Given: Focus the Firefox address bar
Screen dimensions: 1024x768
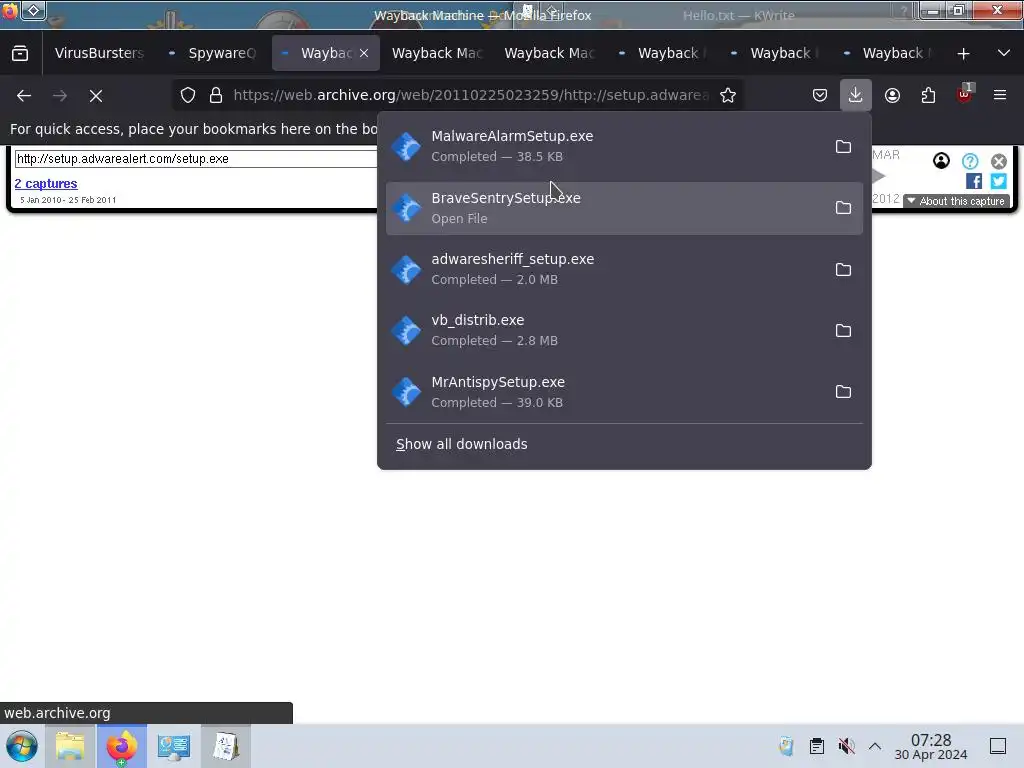Looking at the screenshot, I should tap(470, 95).
